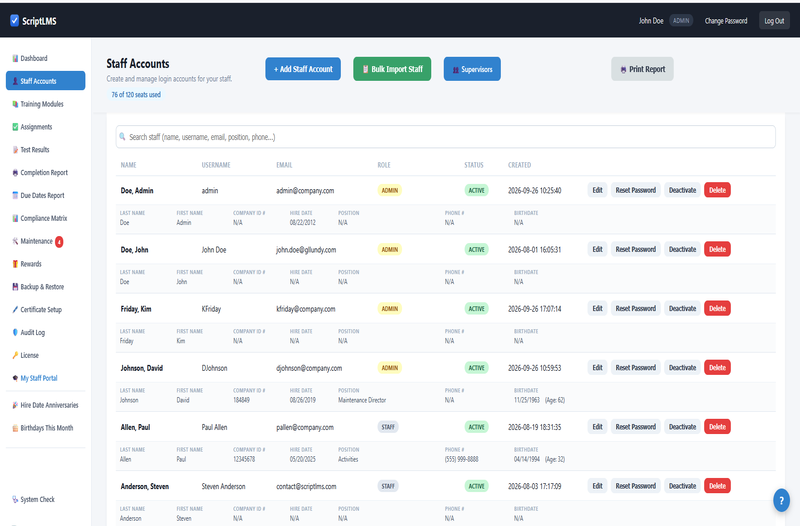Click the Dashboard chart icon
The image size is (800, 526).
pyautogui.click(x=15, y=58)
